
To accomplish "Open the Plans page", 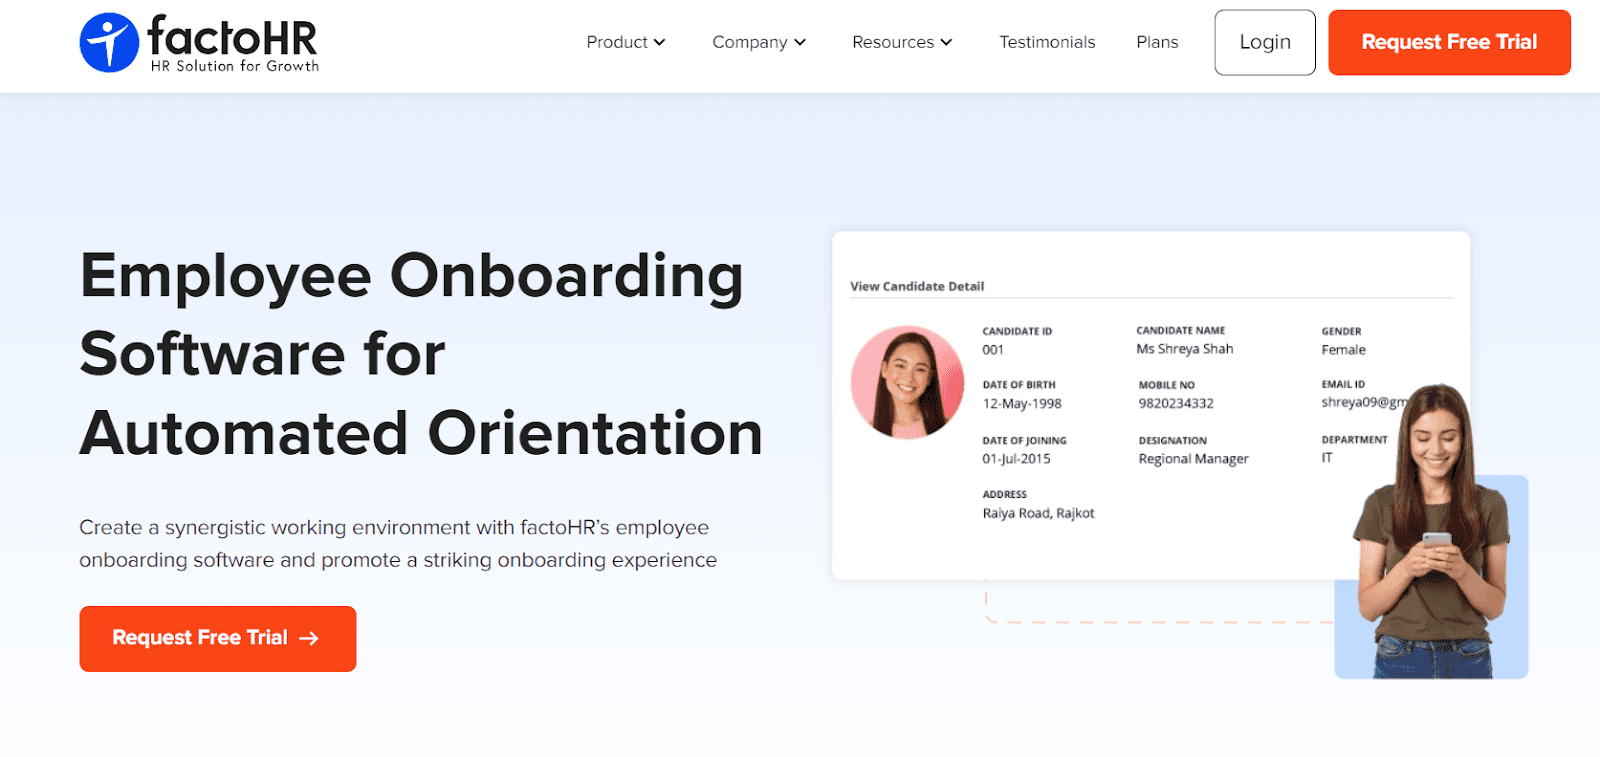I will point(1157,42).
